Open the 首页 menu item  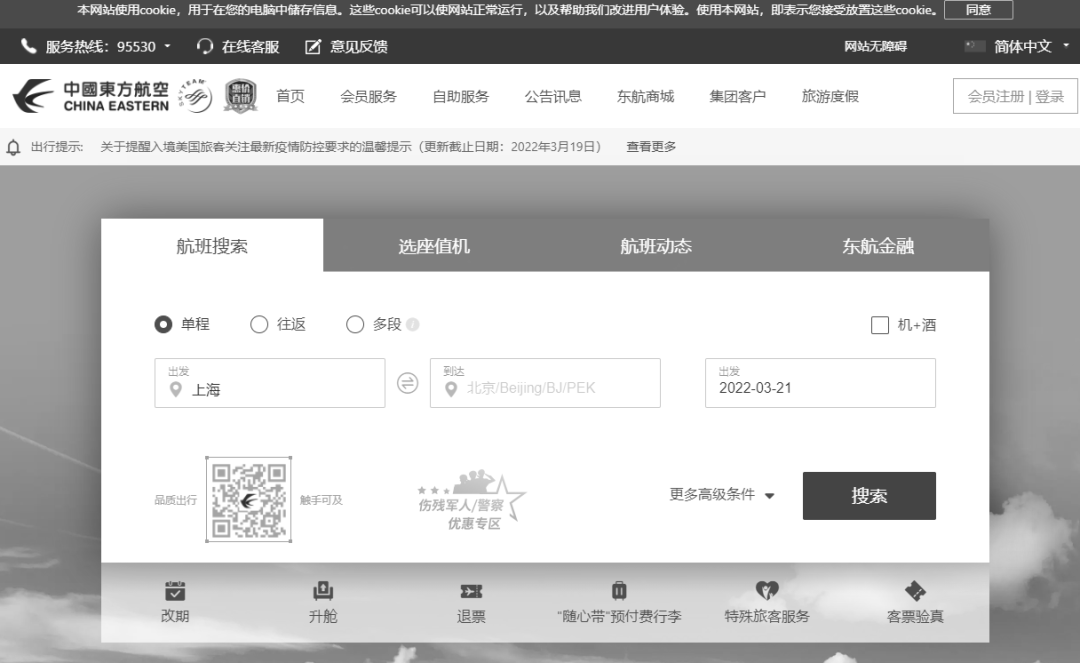(290, 96)
